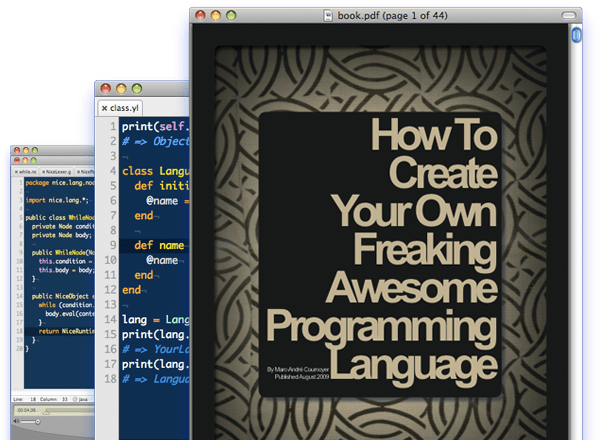This screenshot has width=600, height=440.
Task: Click 'book.pdf (page 1 of 44)' title text
Action: (392, 16)
